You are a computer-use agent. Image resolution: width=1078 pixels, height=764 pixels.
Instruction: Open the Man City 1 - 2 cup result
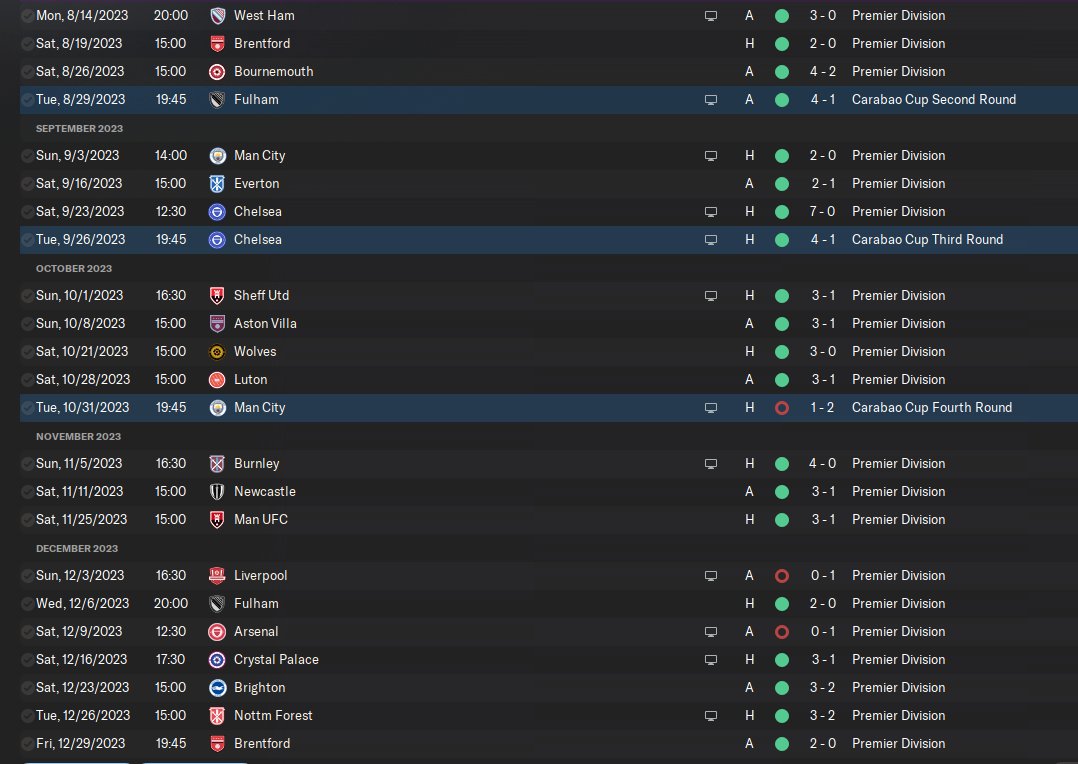[822, 408]
